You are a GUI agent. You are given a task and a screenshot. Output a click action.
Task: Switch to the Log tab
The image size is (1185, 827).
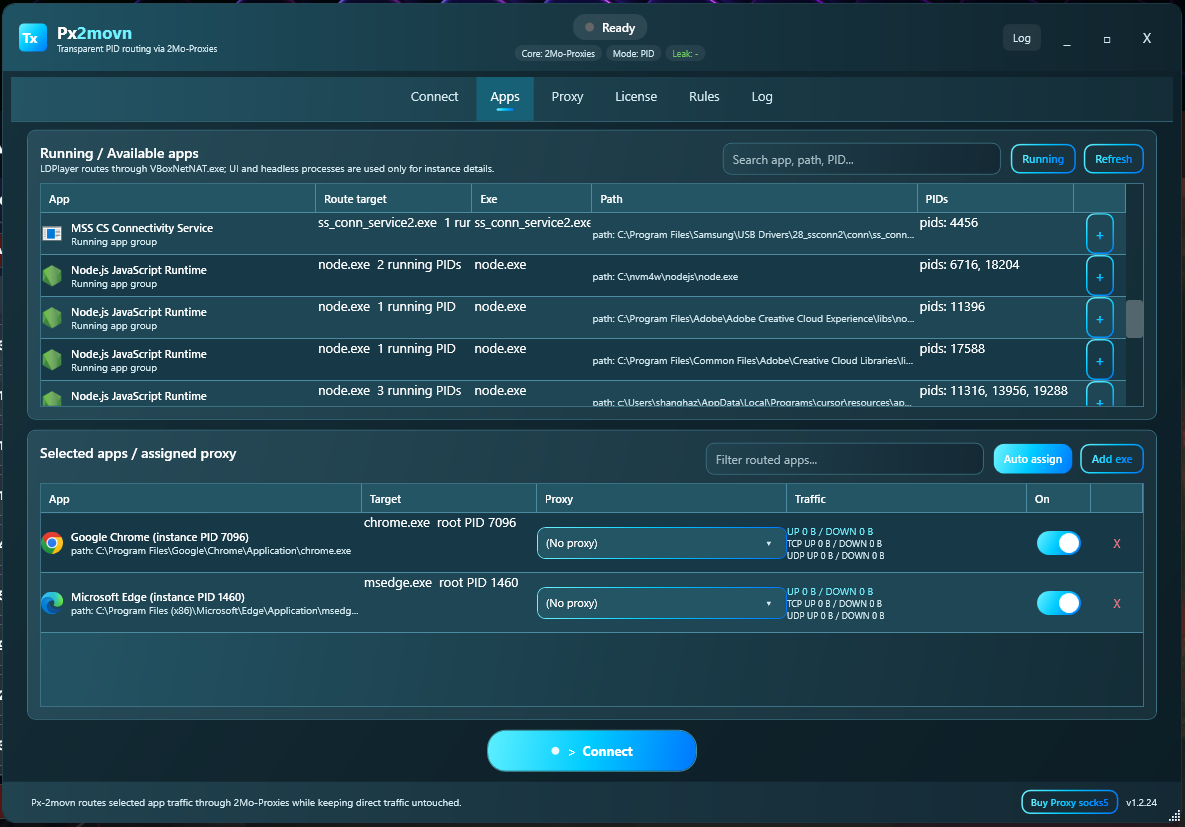(x=762, y=97)
